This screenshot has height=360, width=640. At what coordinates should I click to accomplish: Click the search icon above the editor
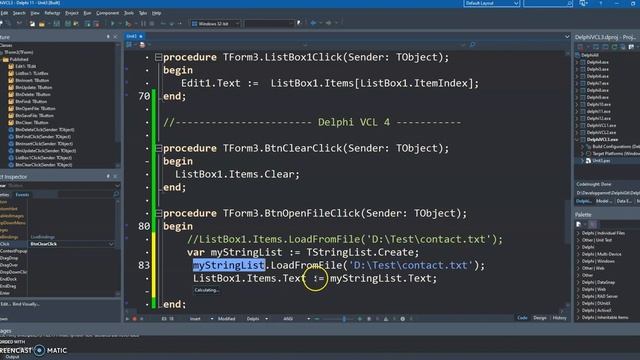(473, 44)
